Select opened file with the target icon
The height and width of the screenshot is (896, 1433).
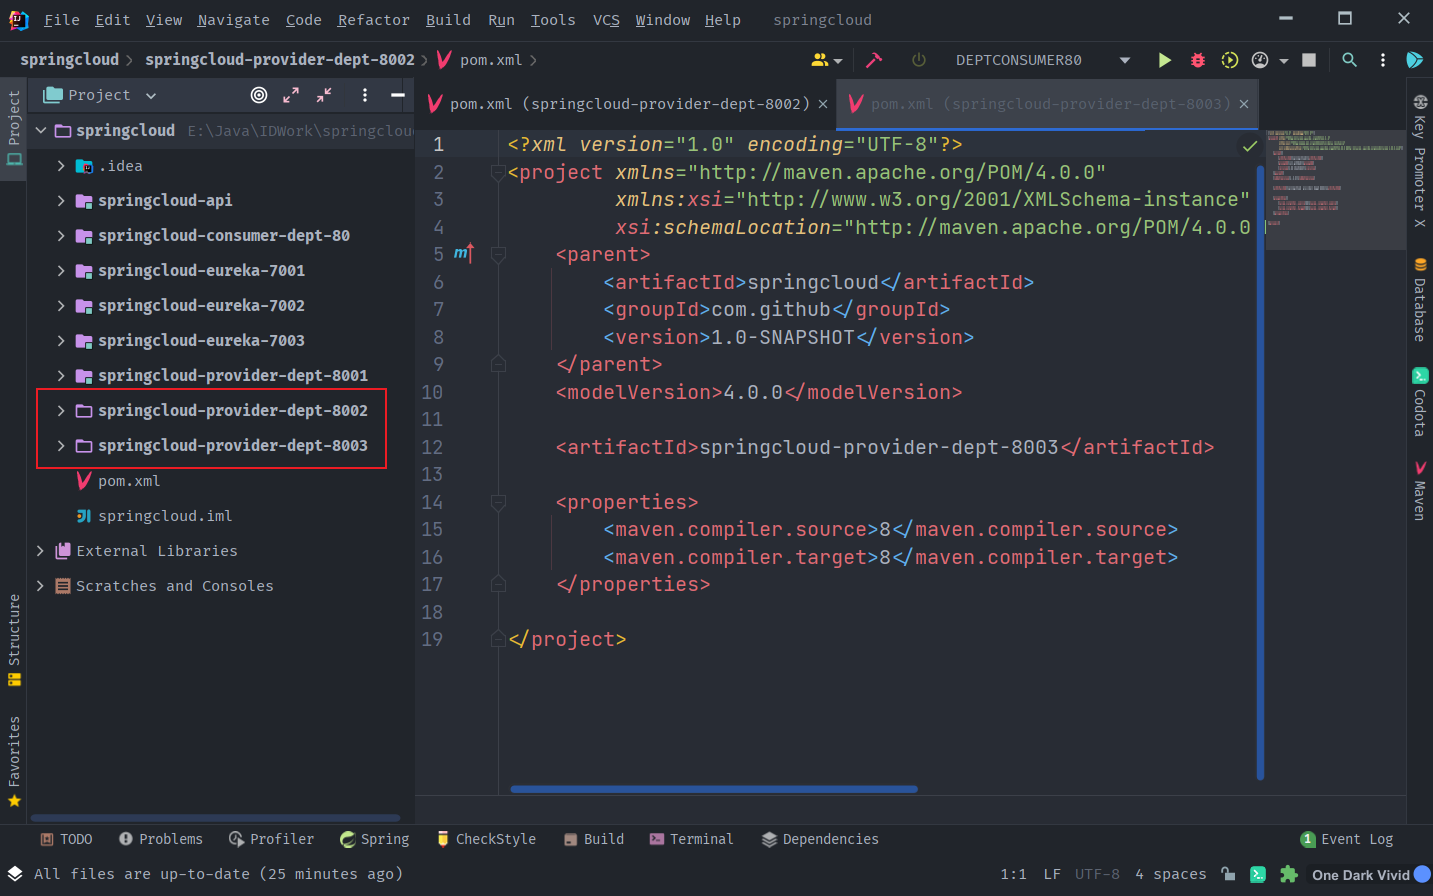point(259,95)
